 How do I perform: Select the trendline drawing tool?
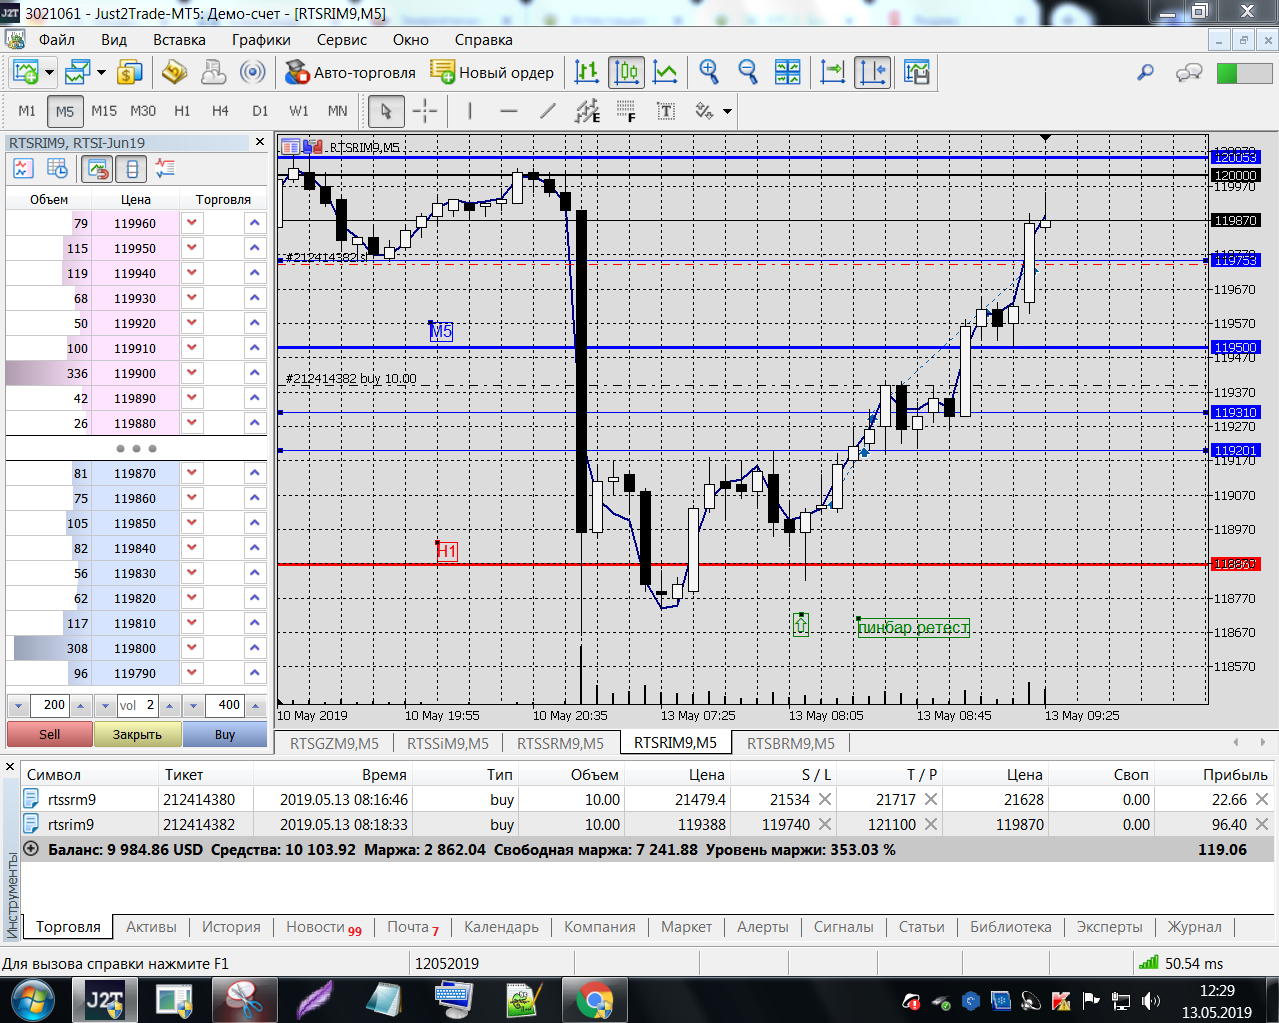pos(548,111)
